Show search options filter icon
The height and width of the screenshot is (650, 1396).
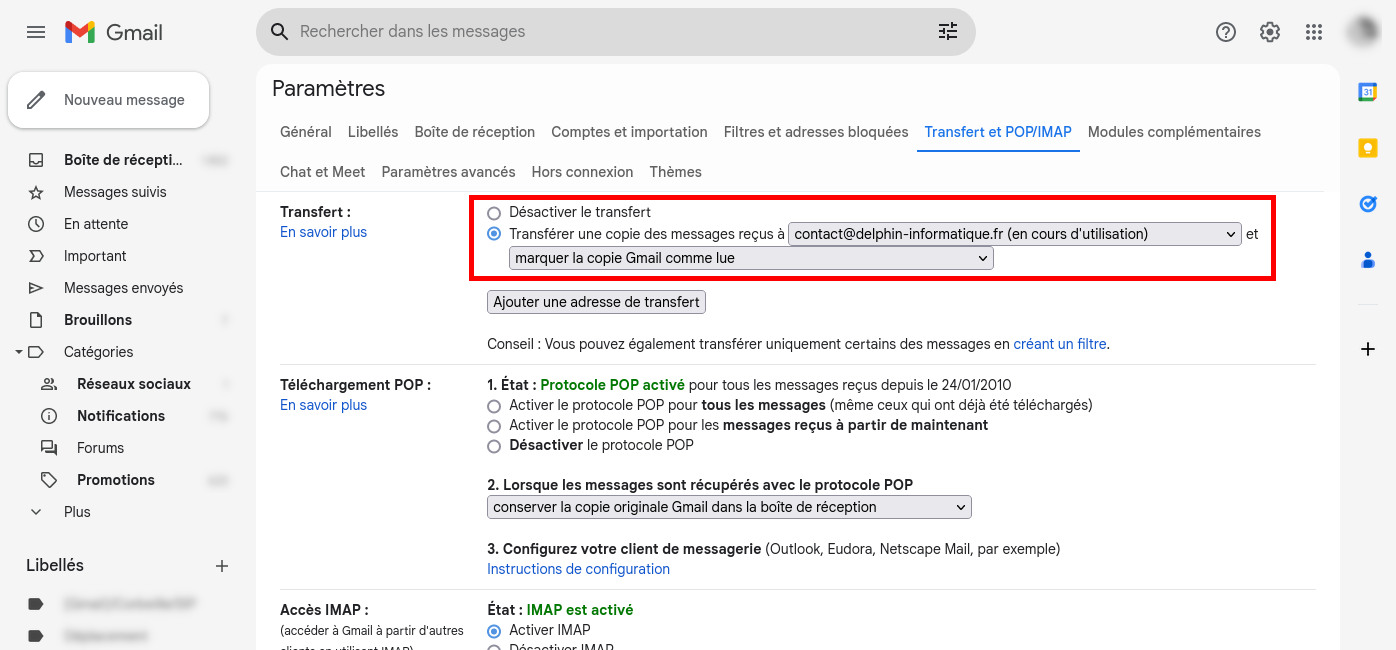[947, 32]
